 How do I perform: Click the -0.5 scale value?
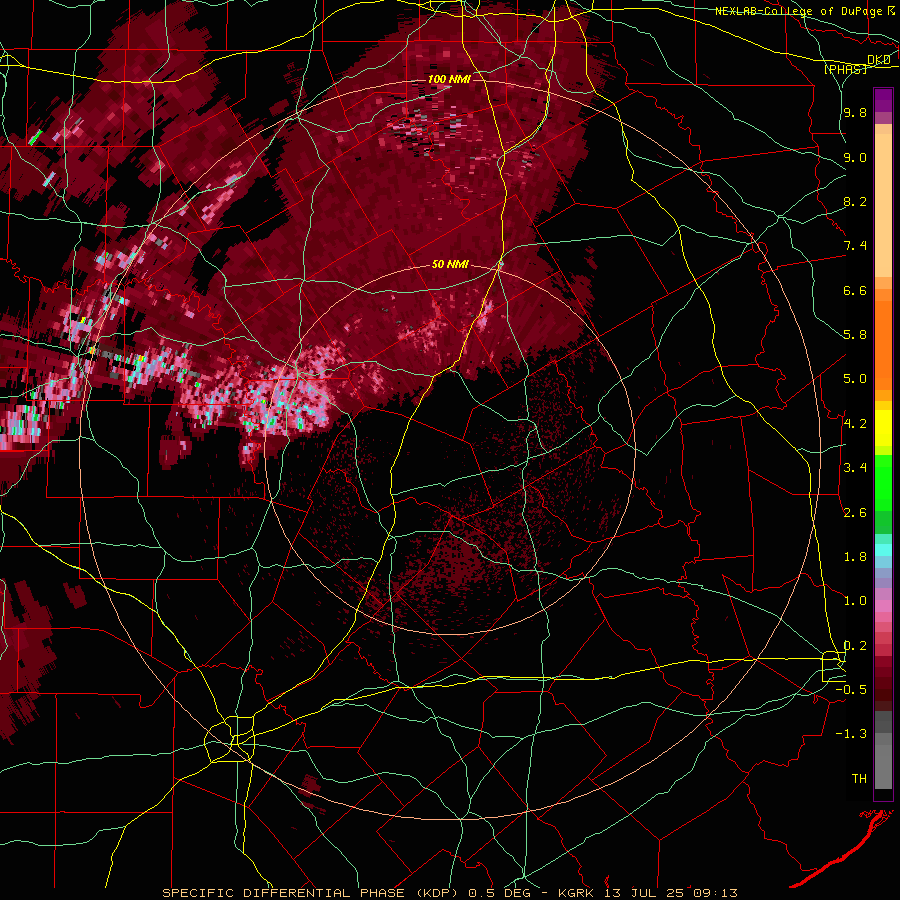(851, 690)
